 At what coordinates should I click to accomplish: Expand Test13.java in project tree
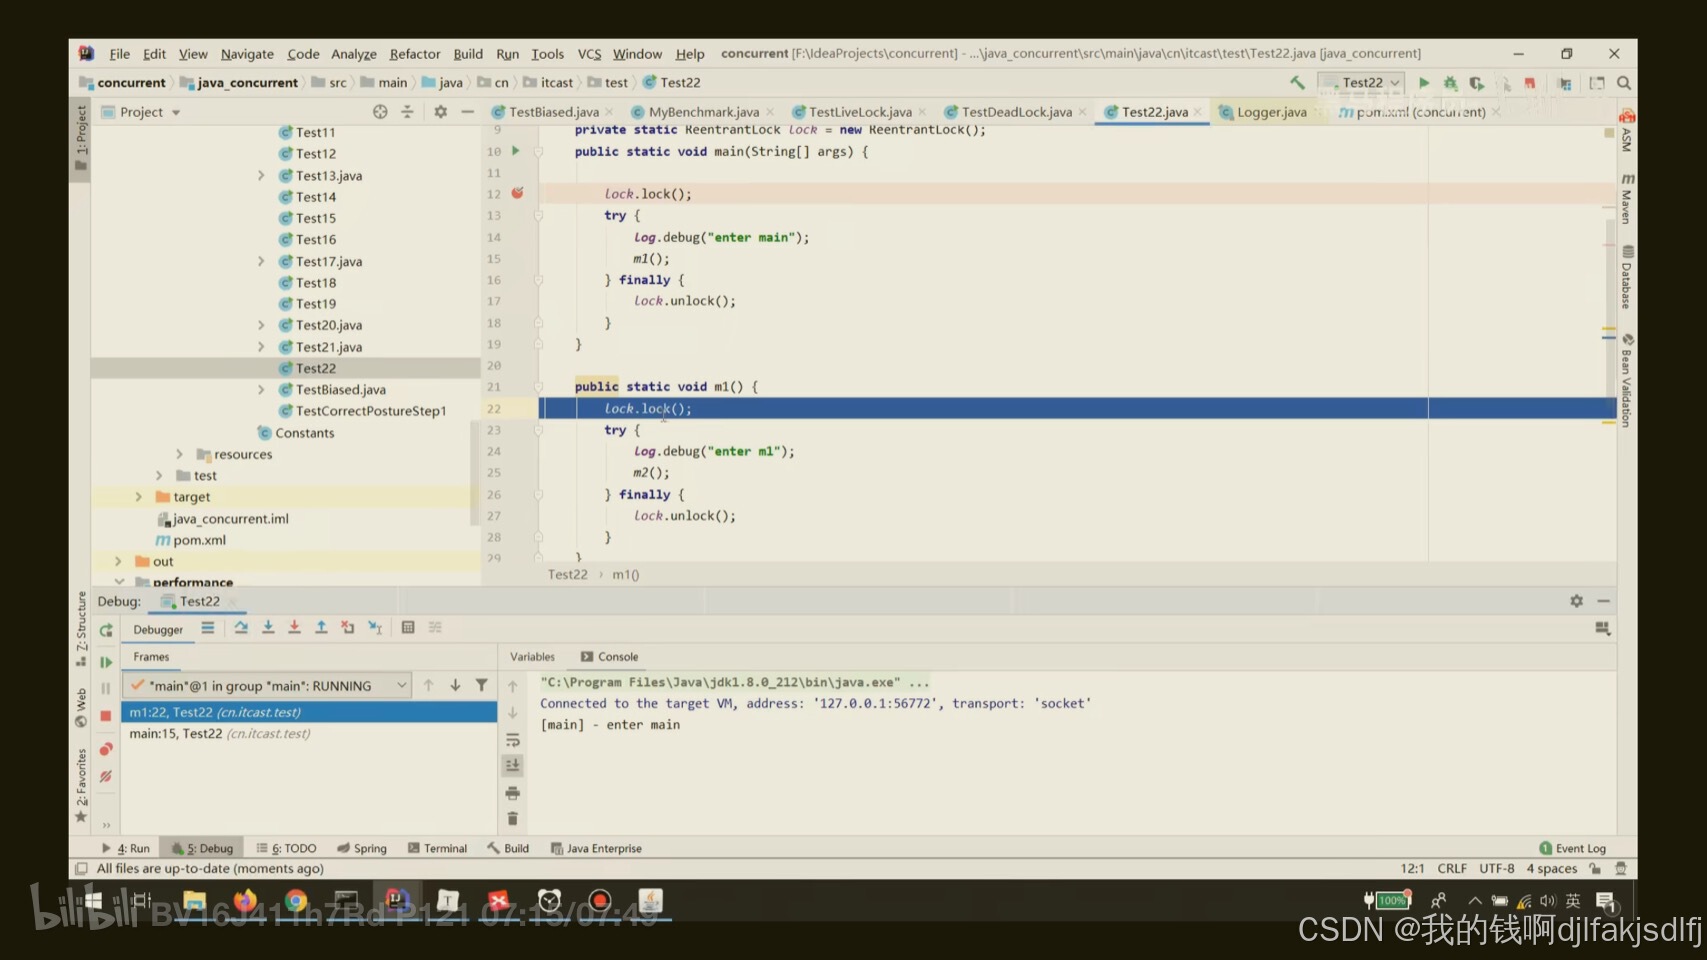(261, 176)
